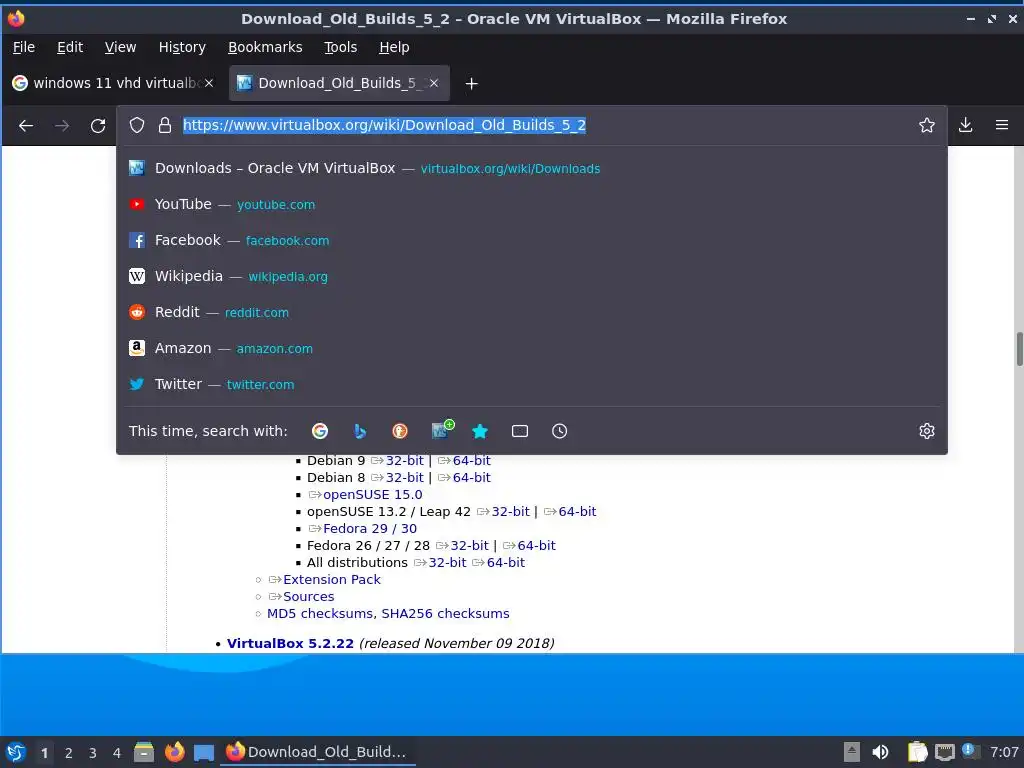Open Debian 8 64-bit download link

click(x=471, y=477)
